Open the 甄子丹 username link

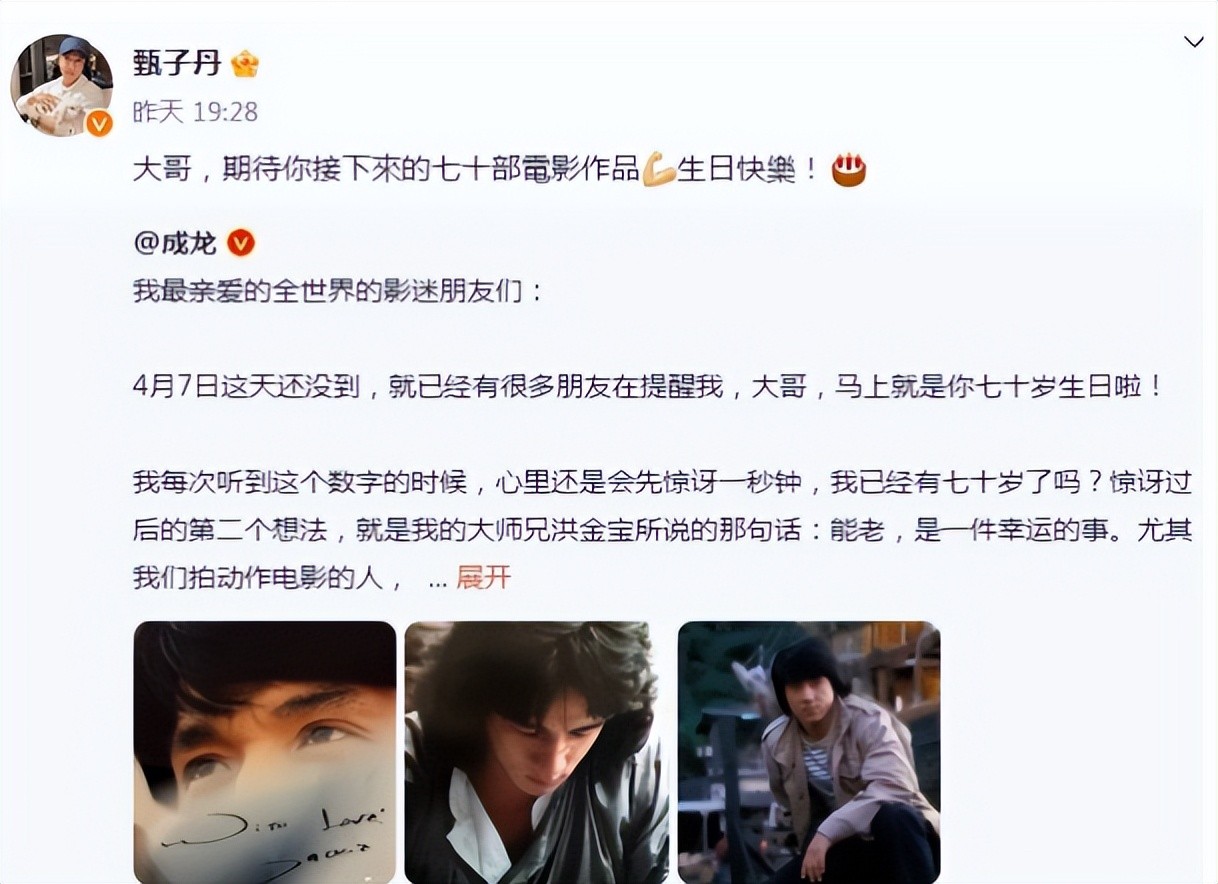tap(177, 64)
